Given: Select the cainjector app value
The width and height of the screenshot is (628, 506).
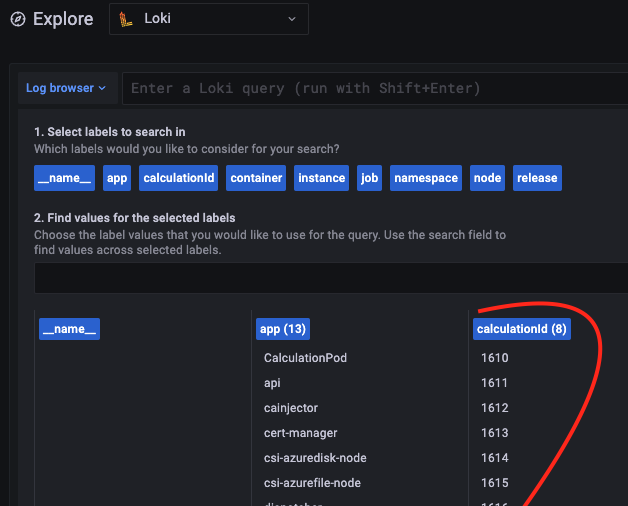Looking at the screenshot, I should (291, 408).
